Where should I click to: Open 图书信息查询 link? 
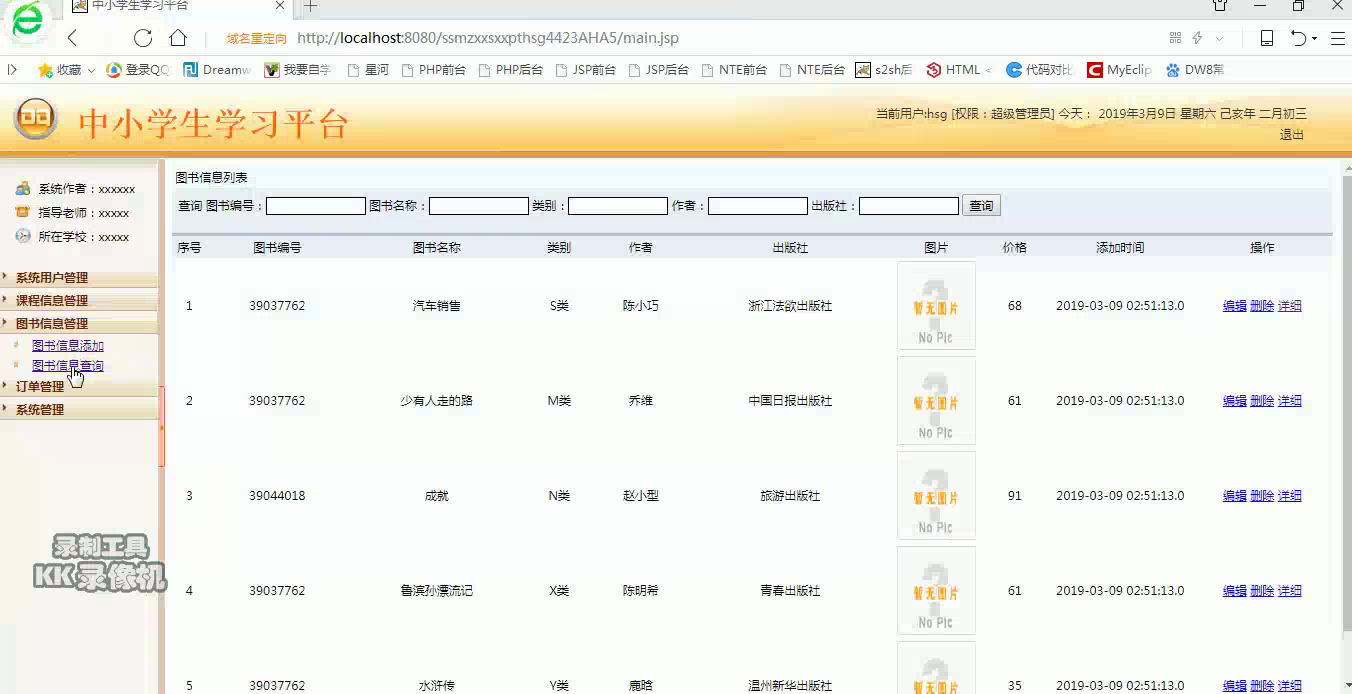(x=68, y=365)
